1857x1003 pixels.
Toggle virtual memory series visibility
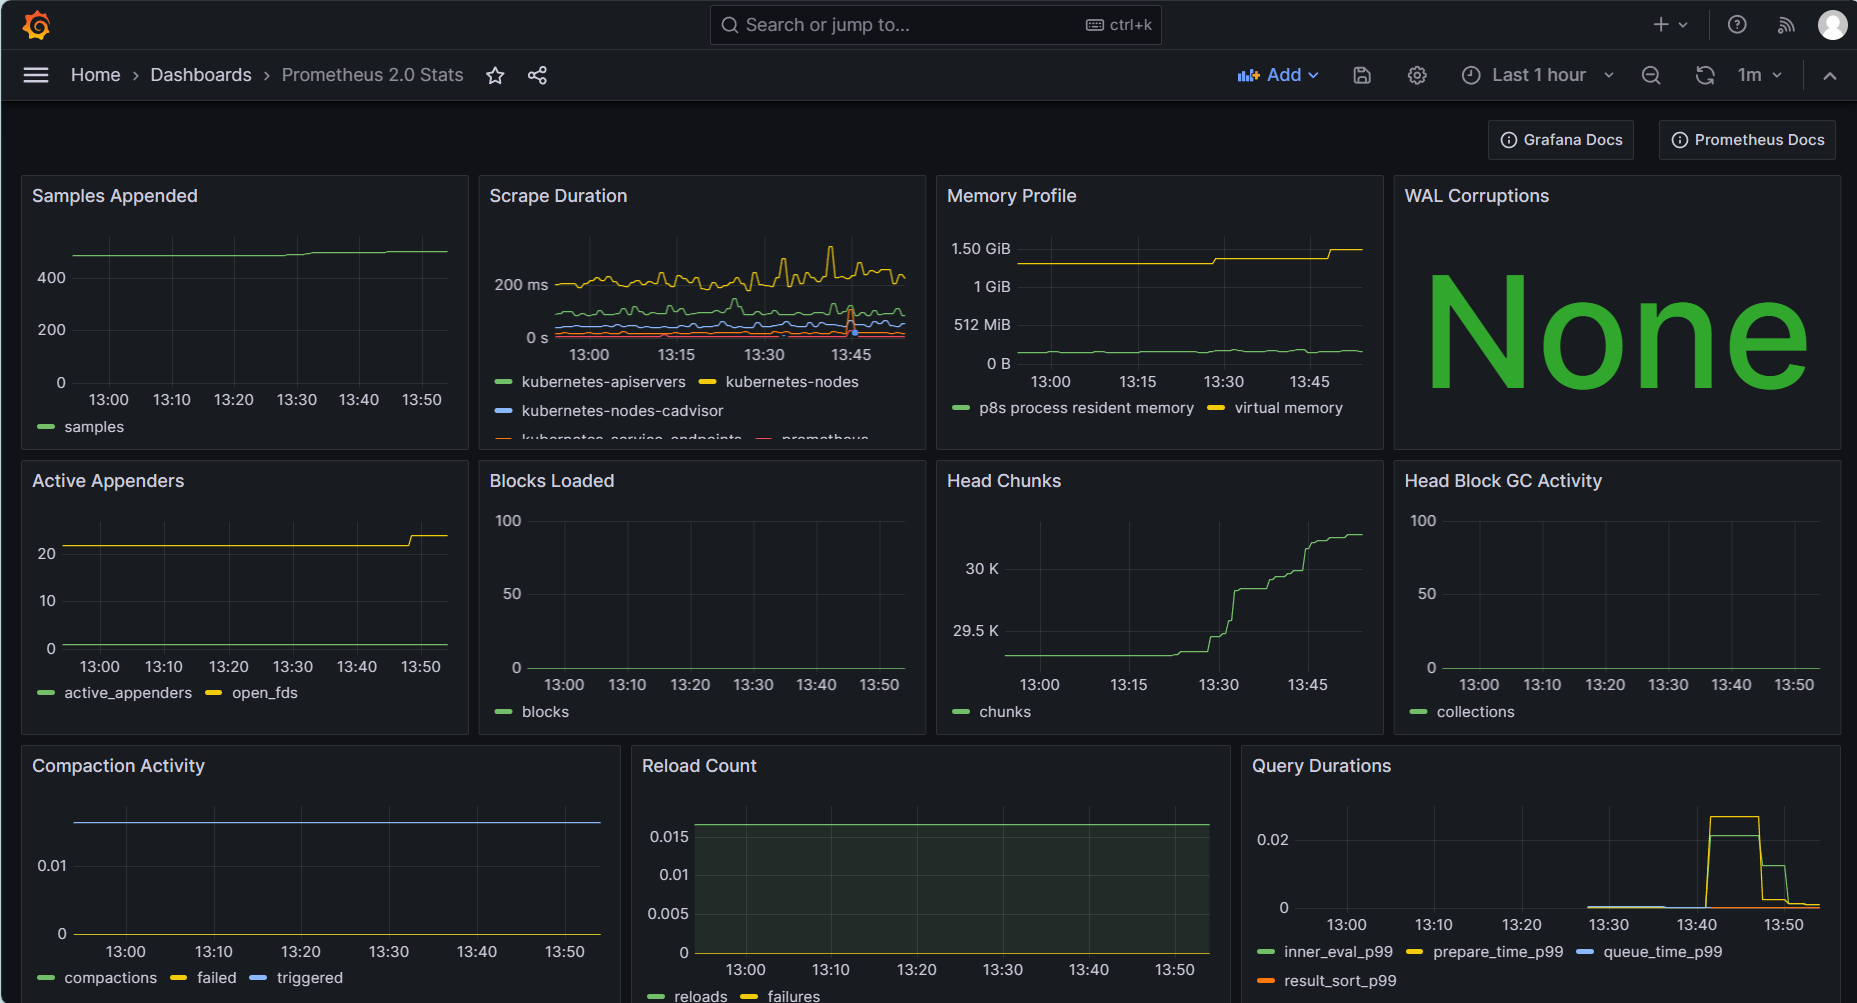1288,408
